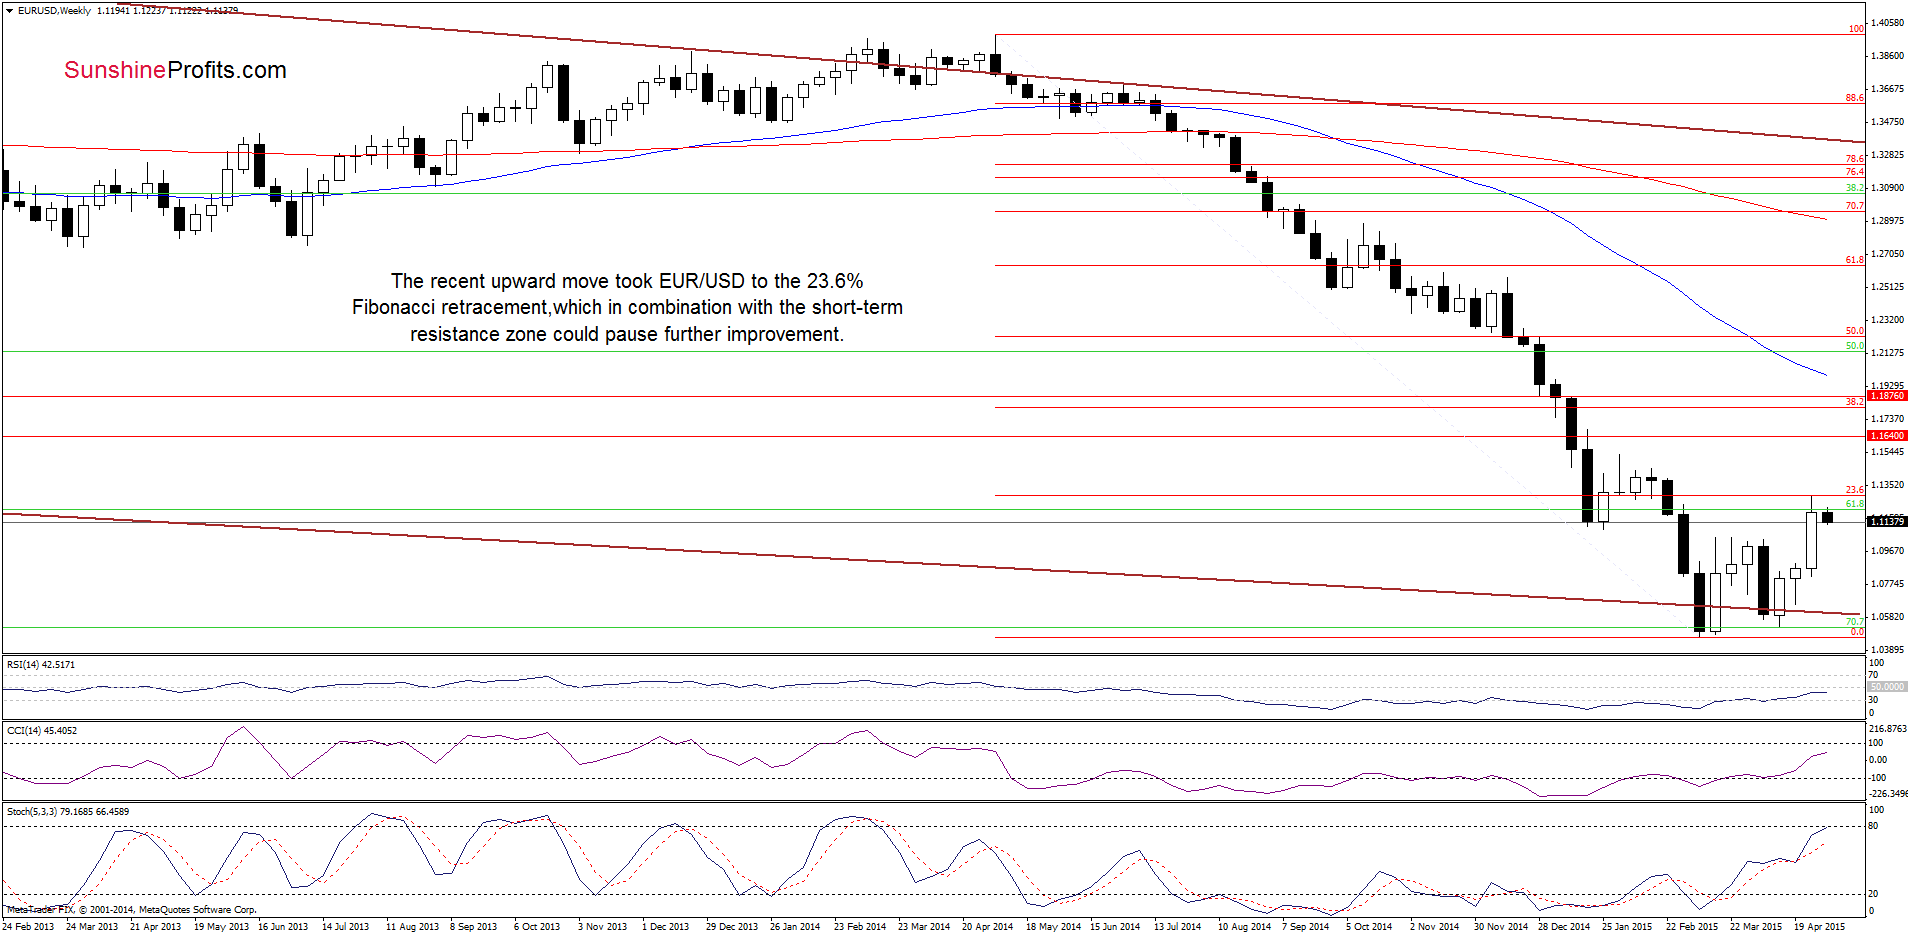The width and height of the screenshot is (1908, 935).
Task: Click the 26 Jan 2014 date label
Action: [x=795, y=927]
